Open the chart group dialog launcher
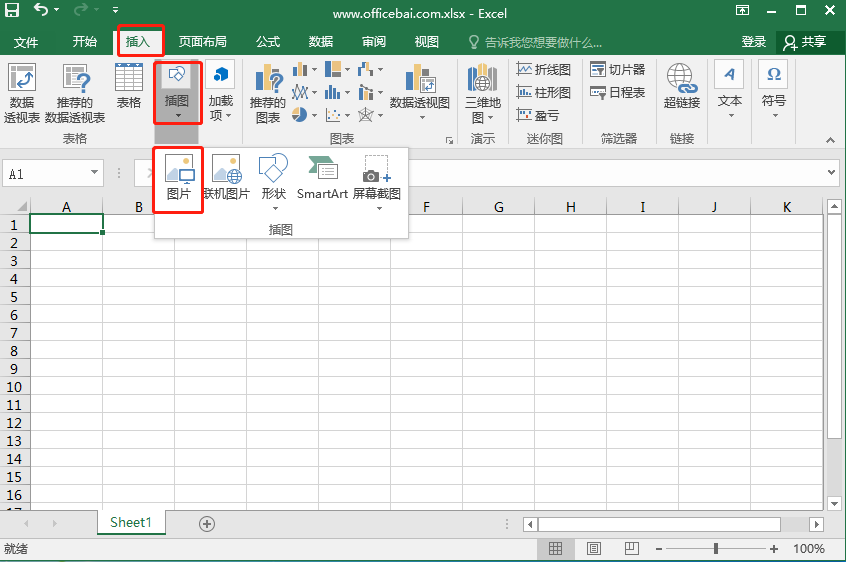This screenshot has width=846, height=562. (x=449, y=140)
